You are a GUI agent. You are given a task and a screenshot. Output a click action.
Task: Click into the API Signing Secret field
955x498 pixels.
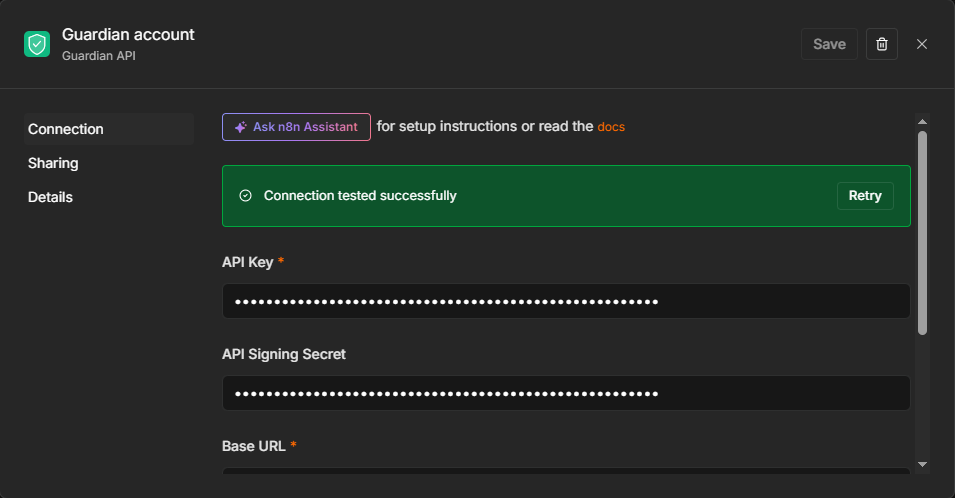[566, 393]
